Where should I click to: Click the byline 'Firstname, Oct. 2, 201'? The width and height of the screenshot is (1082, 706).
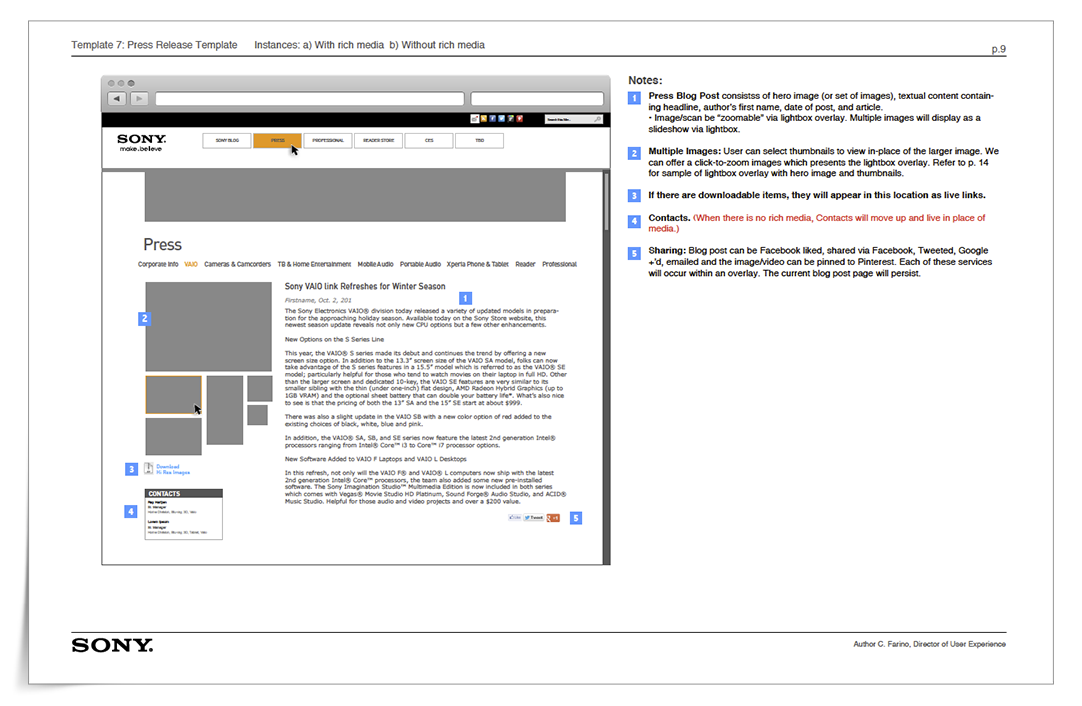coord(318,300)
